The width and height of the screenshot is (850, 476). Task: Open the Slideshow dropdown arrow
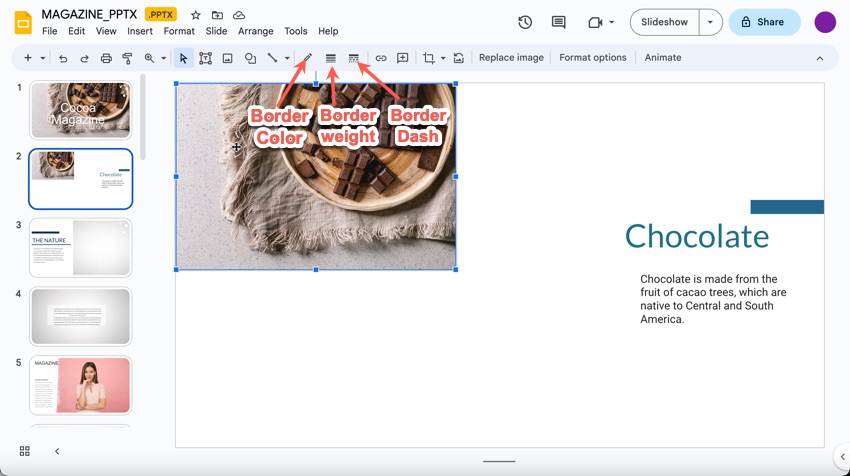pos(710,22)
